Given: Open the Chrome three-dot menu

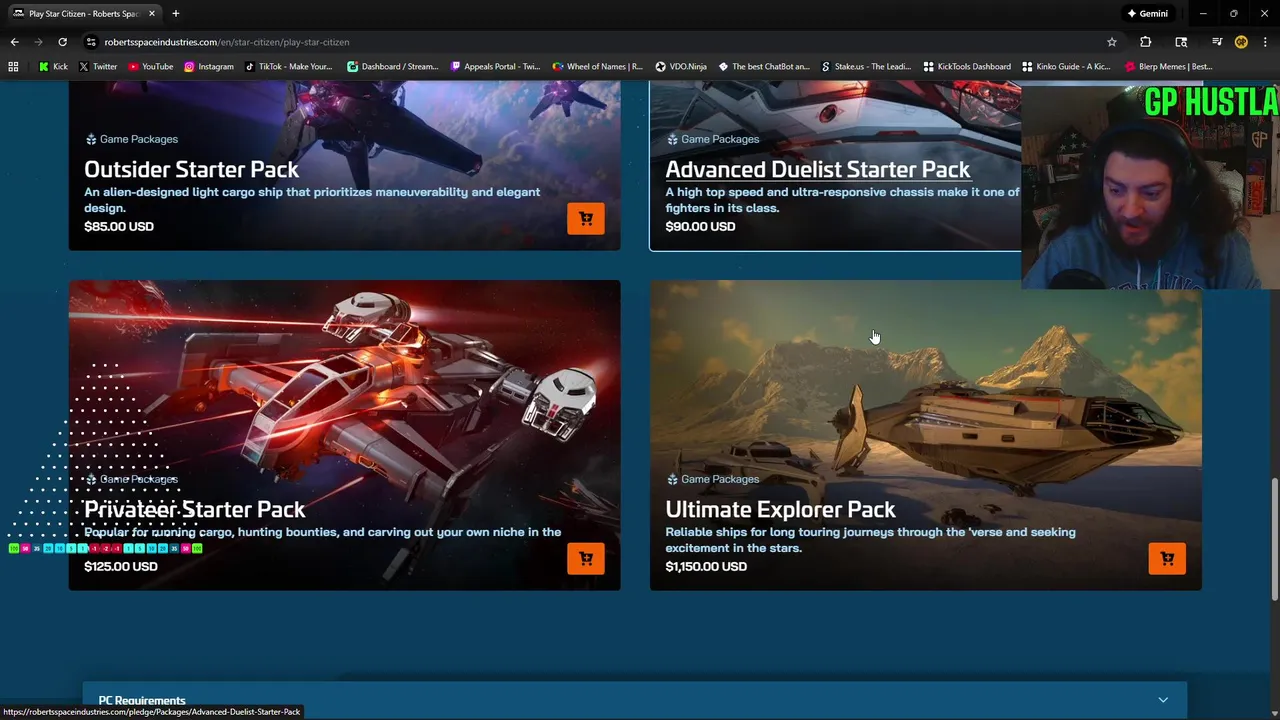Looking at the screenshot, I should 1265,42.
